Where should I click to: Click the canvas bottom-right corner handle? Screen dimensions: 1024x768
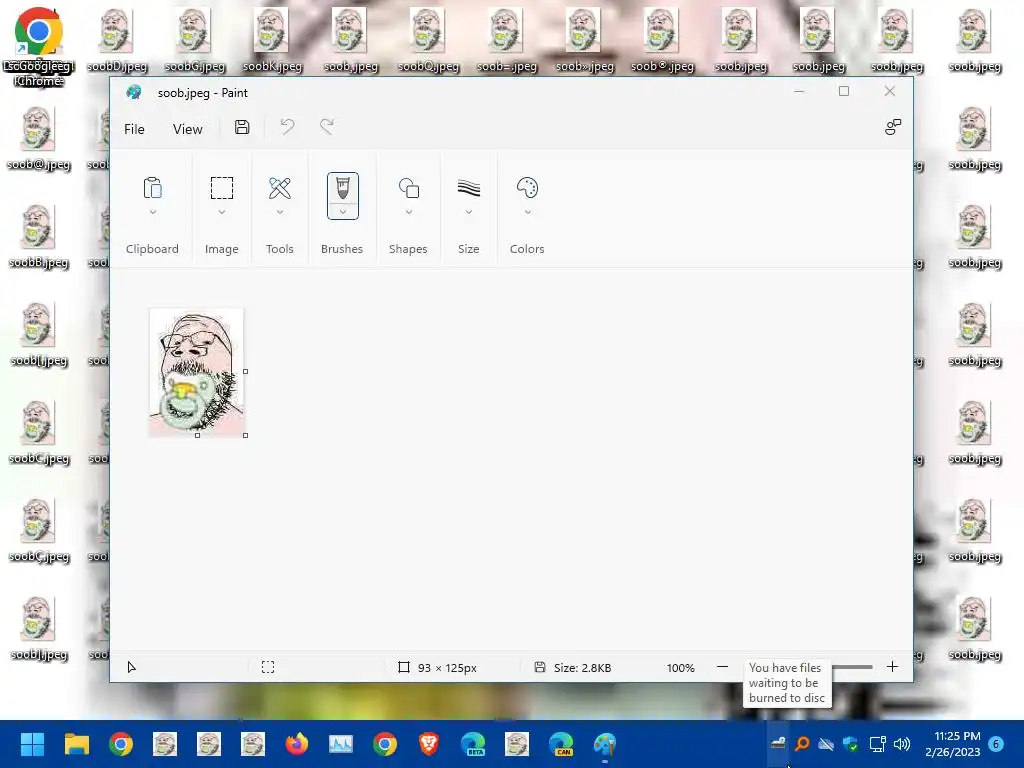pyautogui.click(x=246, y=436)
